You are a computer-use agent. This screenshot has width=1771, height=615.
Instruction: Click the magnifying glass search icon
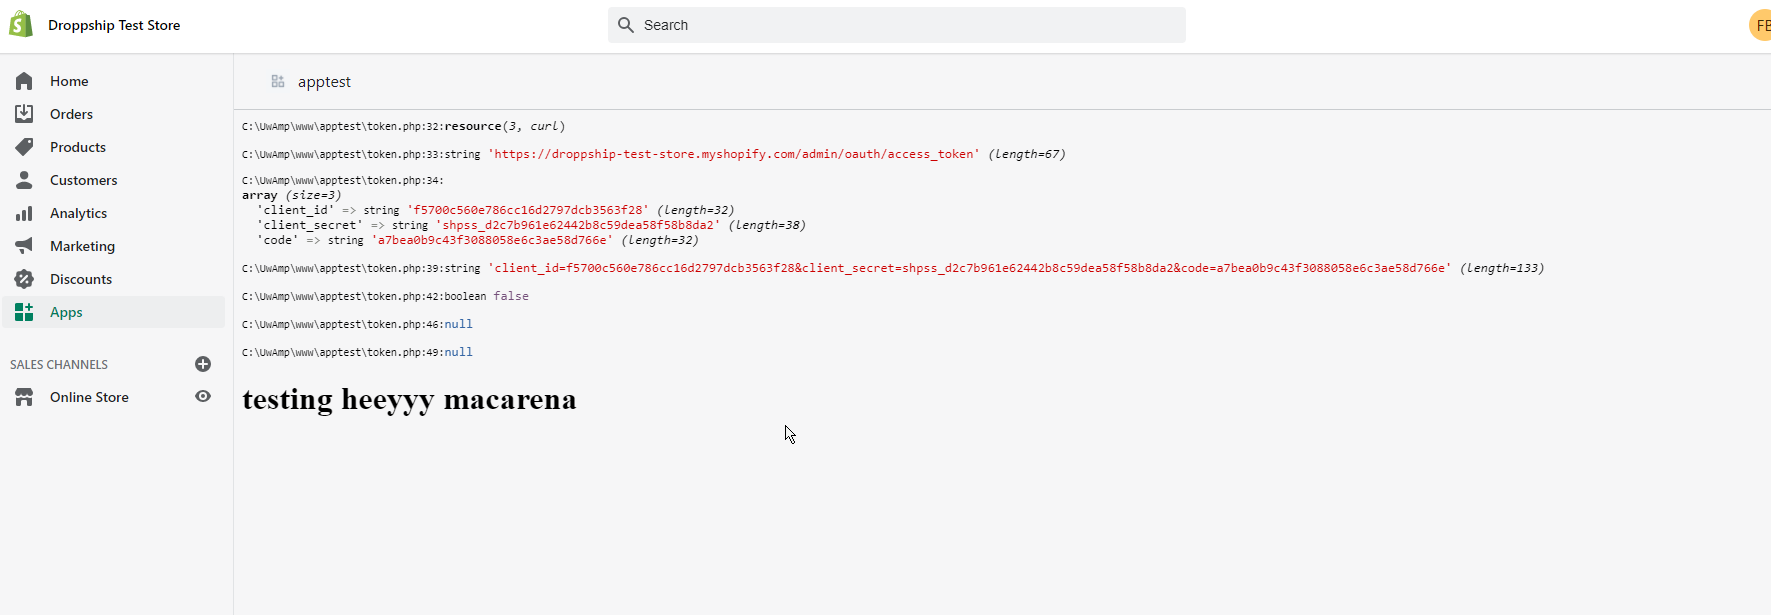point(626,25)
